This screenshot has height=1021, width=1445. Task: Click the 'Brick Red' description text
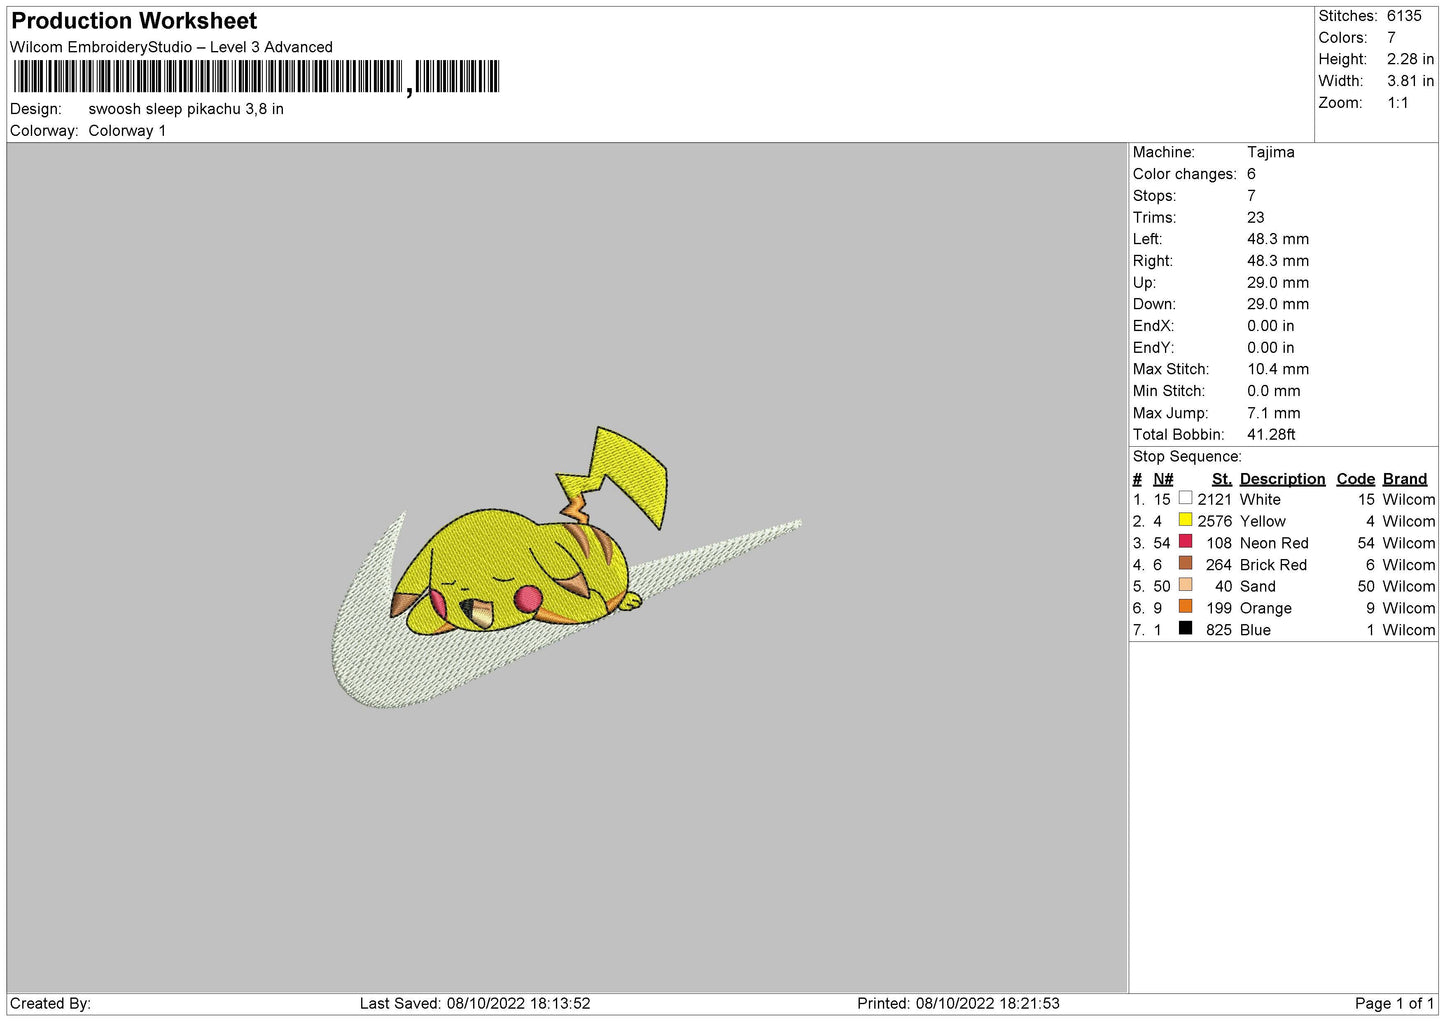click(x=1273, y=566)
